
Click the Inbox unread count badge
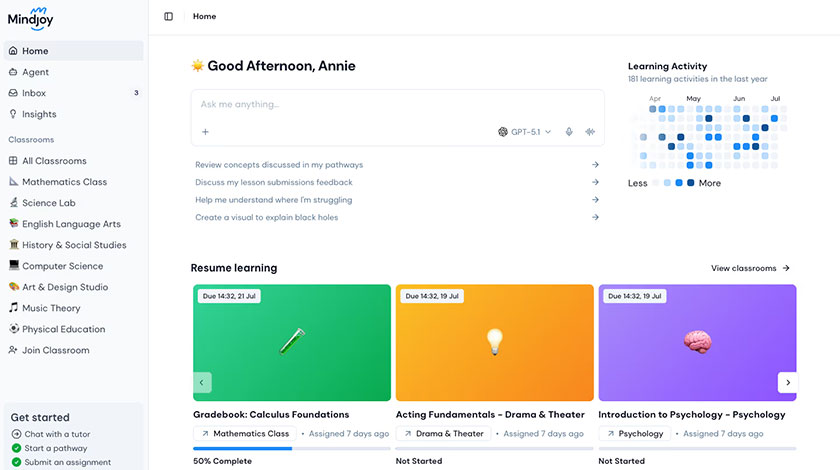pos(136,93)
